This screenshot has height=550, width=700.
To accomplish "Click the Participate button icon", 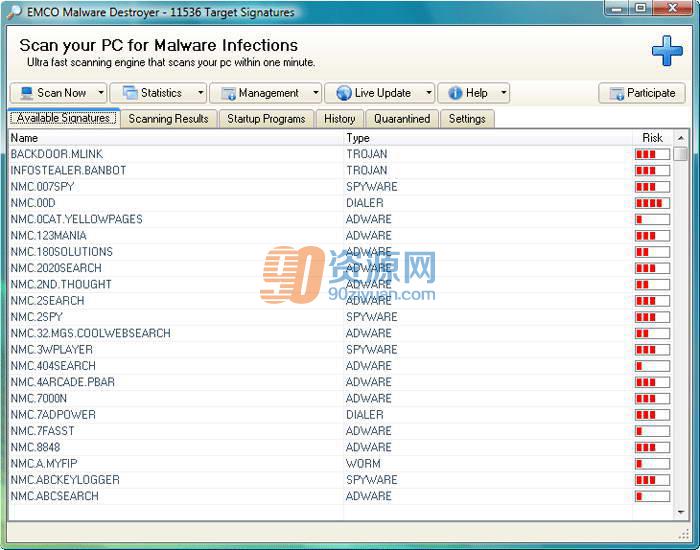I will pos(617,93).
